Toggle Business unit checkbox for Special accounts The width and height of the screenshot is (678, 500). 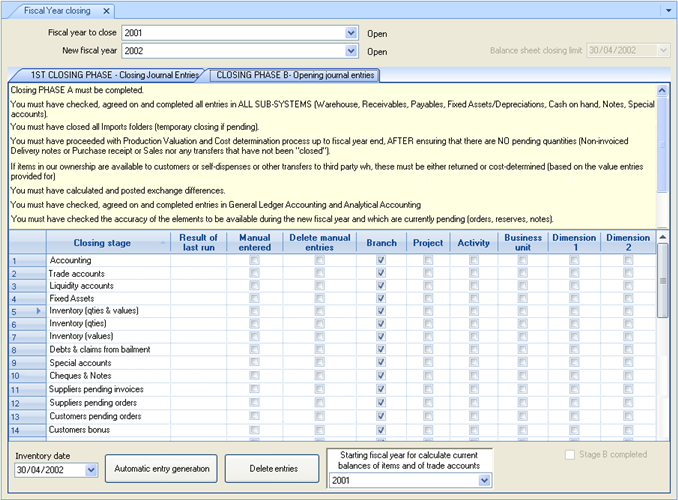[523, 362]
